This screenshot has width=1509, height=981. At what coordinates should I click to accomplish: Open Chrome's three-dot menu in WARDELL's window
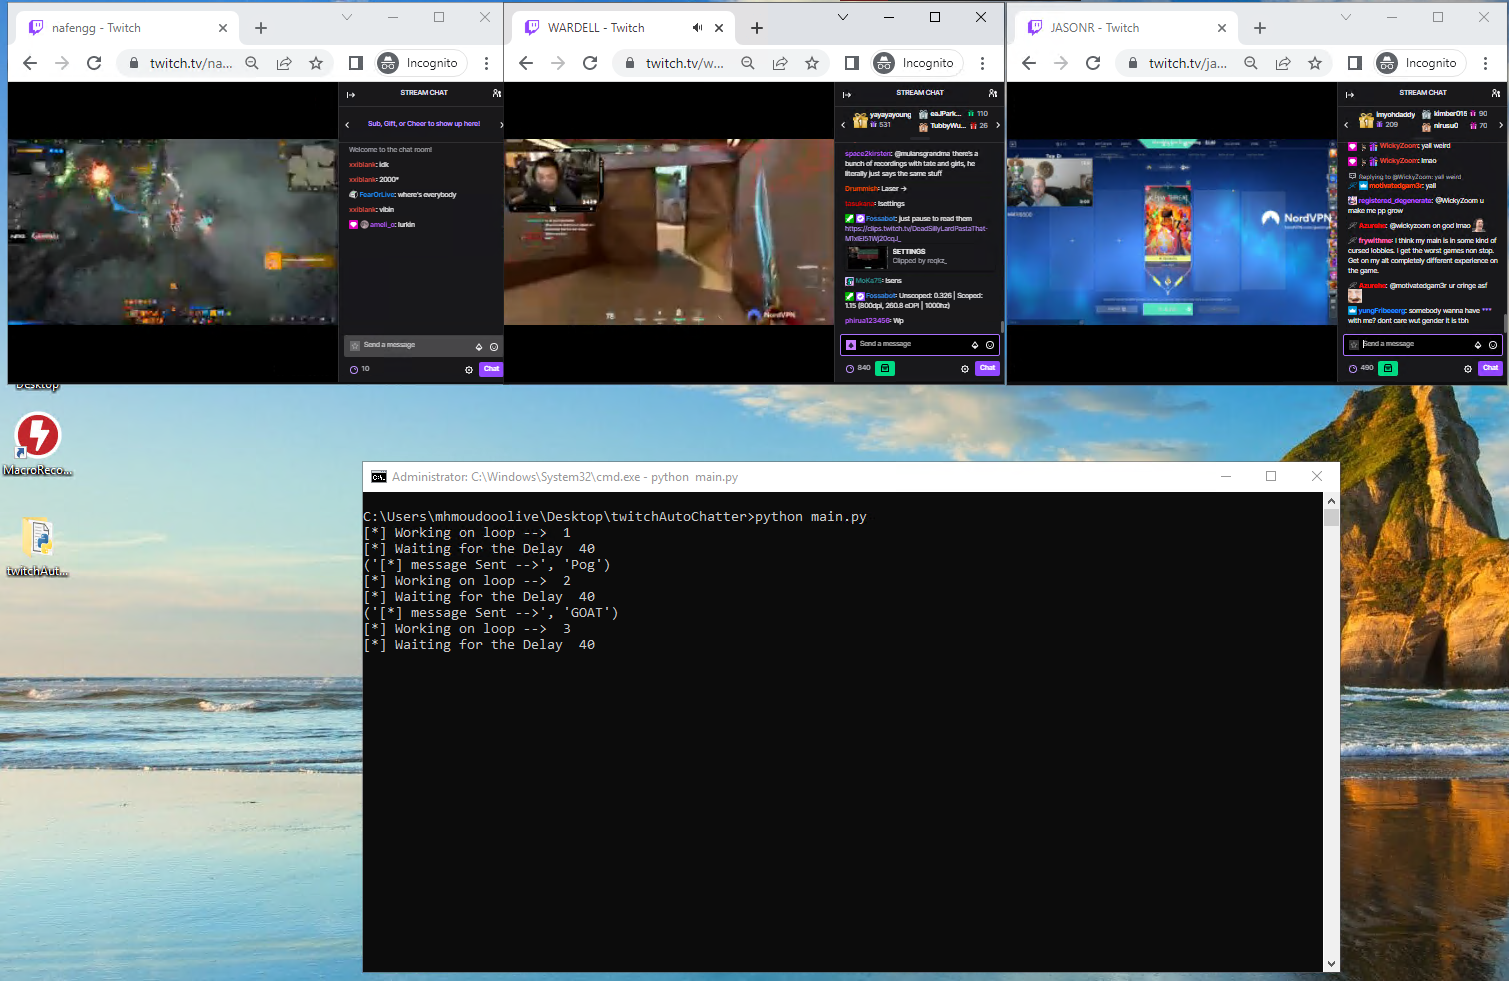[x=983, y=62]
